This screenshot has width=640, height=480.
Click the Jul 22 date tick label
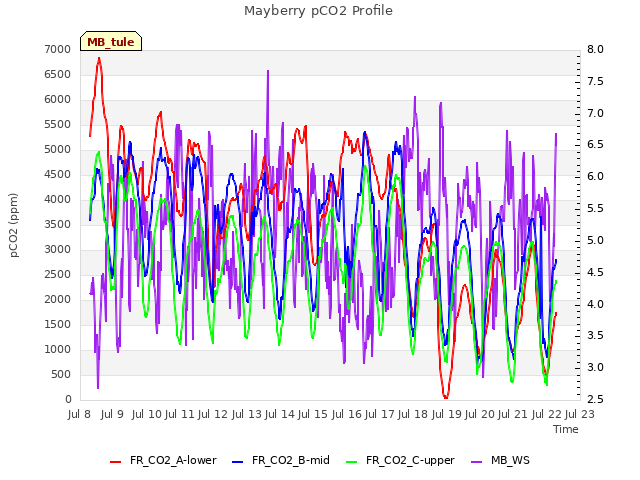pyautogui.click(x=547, y=414)
